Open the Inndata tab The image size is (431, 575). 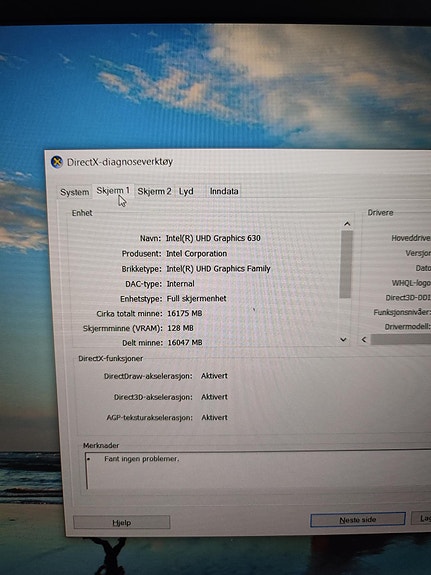(224, 191)
